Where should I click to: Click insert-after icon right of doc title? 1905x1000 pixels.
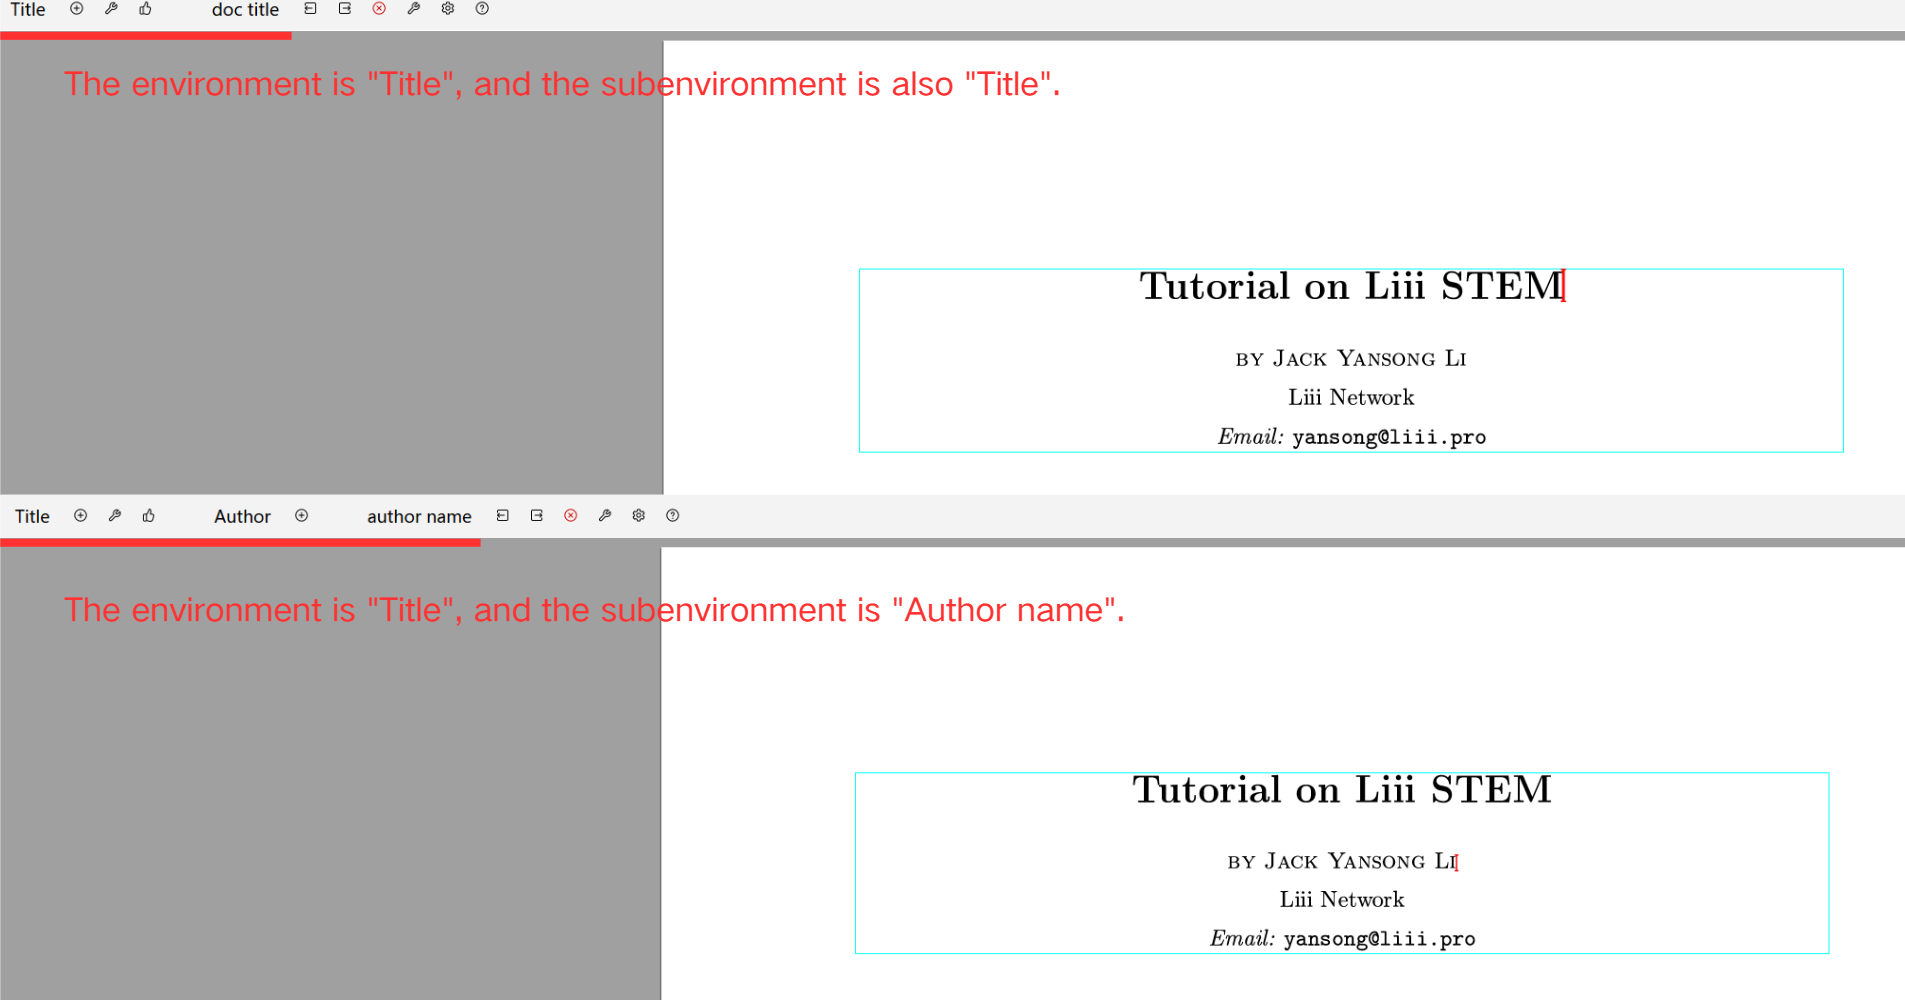[x=344, y=9]
